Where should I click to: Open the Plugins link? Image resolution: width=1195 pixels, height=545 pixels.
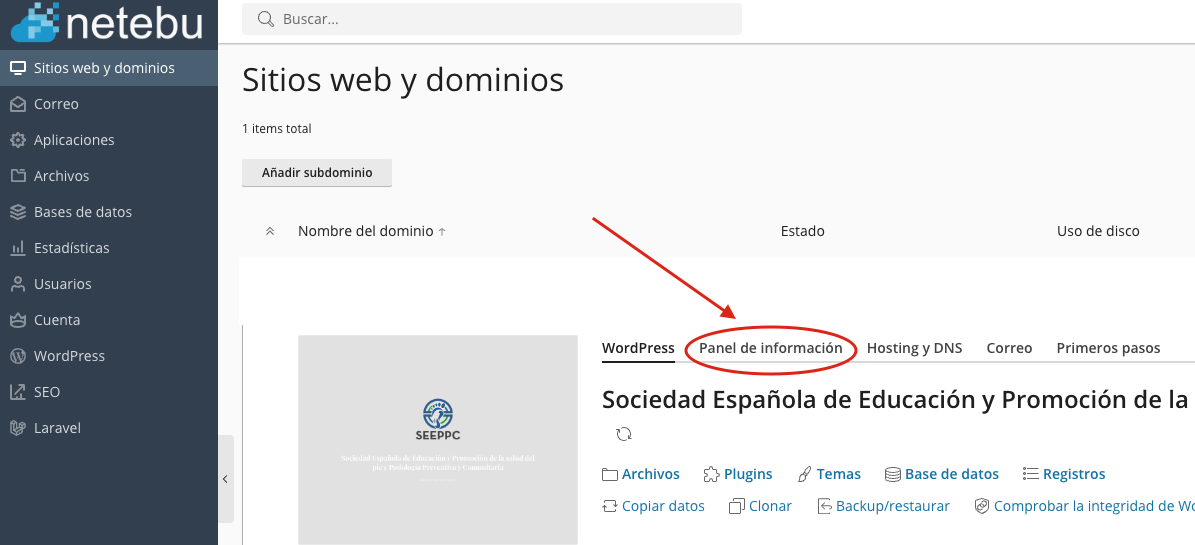click(748, 474)
